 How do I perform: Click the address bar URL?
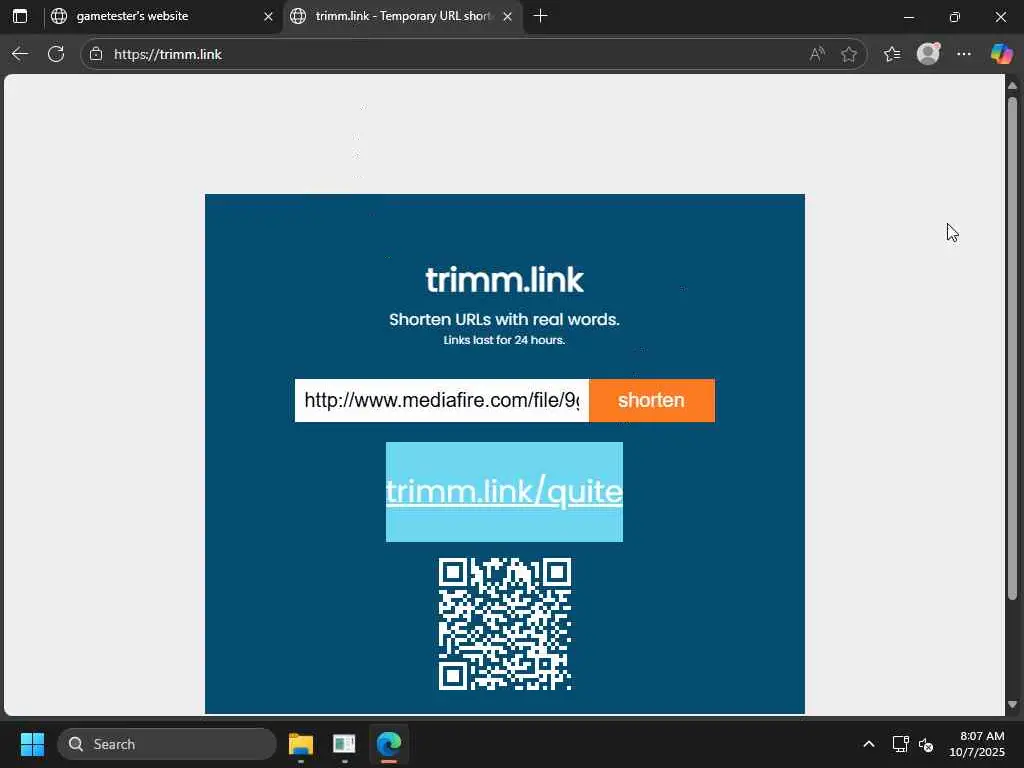168,54
